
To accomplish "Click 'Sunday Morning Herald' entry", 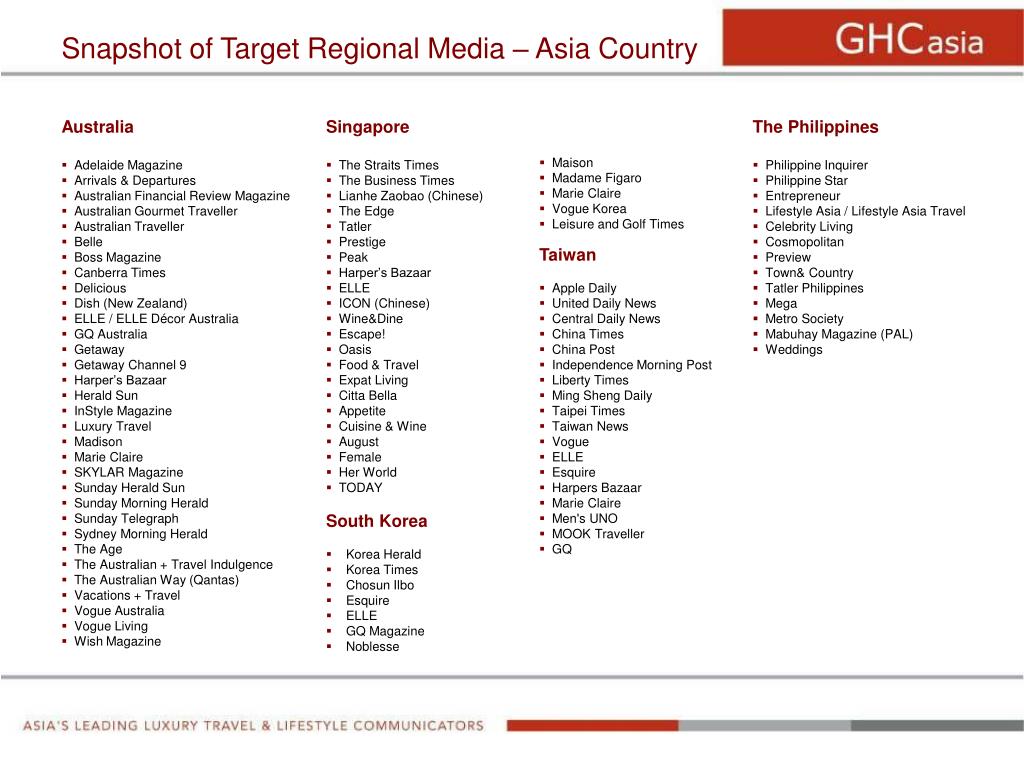I will pyautogui.click(x=141, y=503).
